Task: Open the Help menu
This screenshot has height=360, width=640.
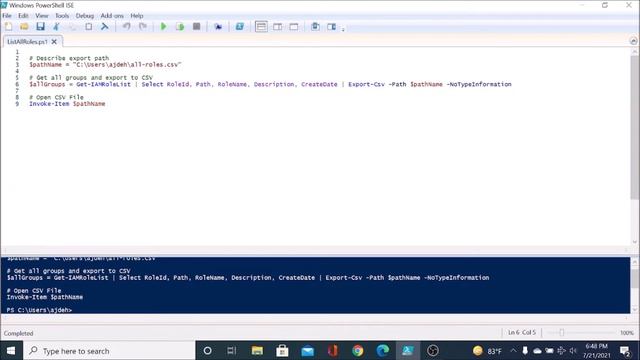Action: click(137, 16)
